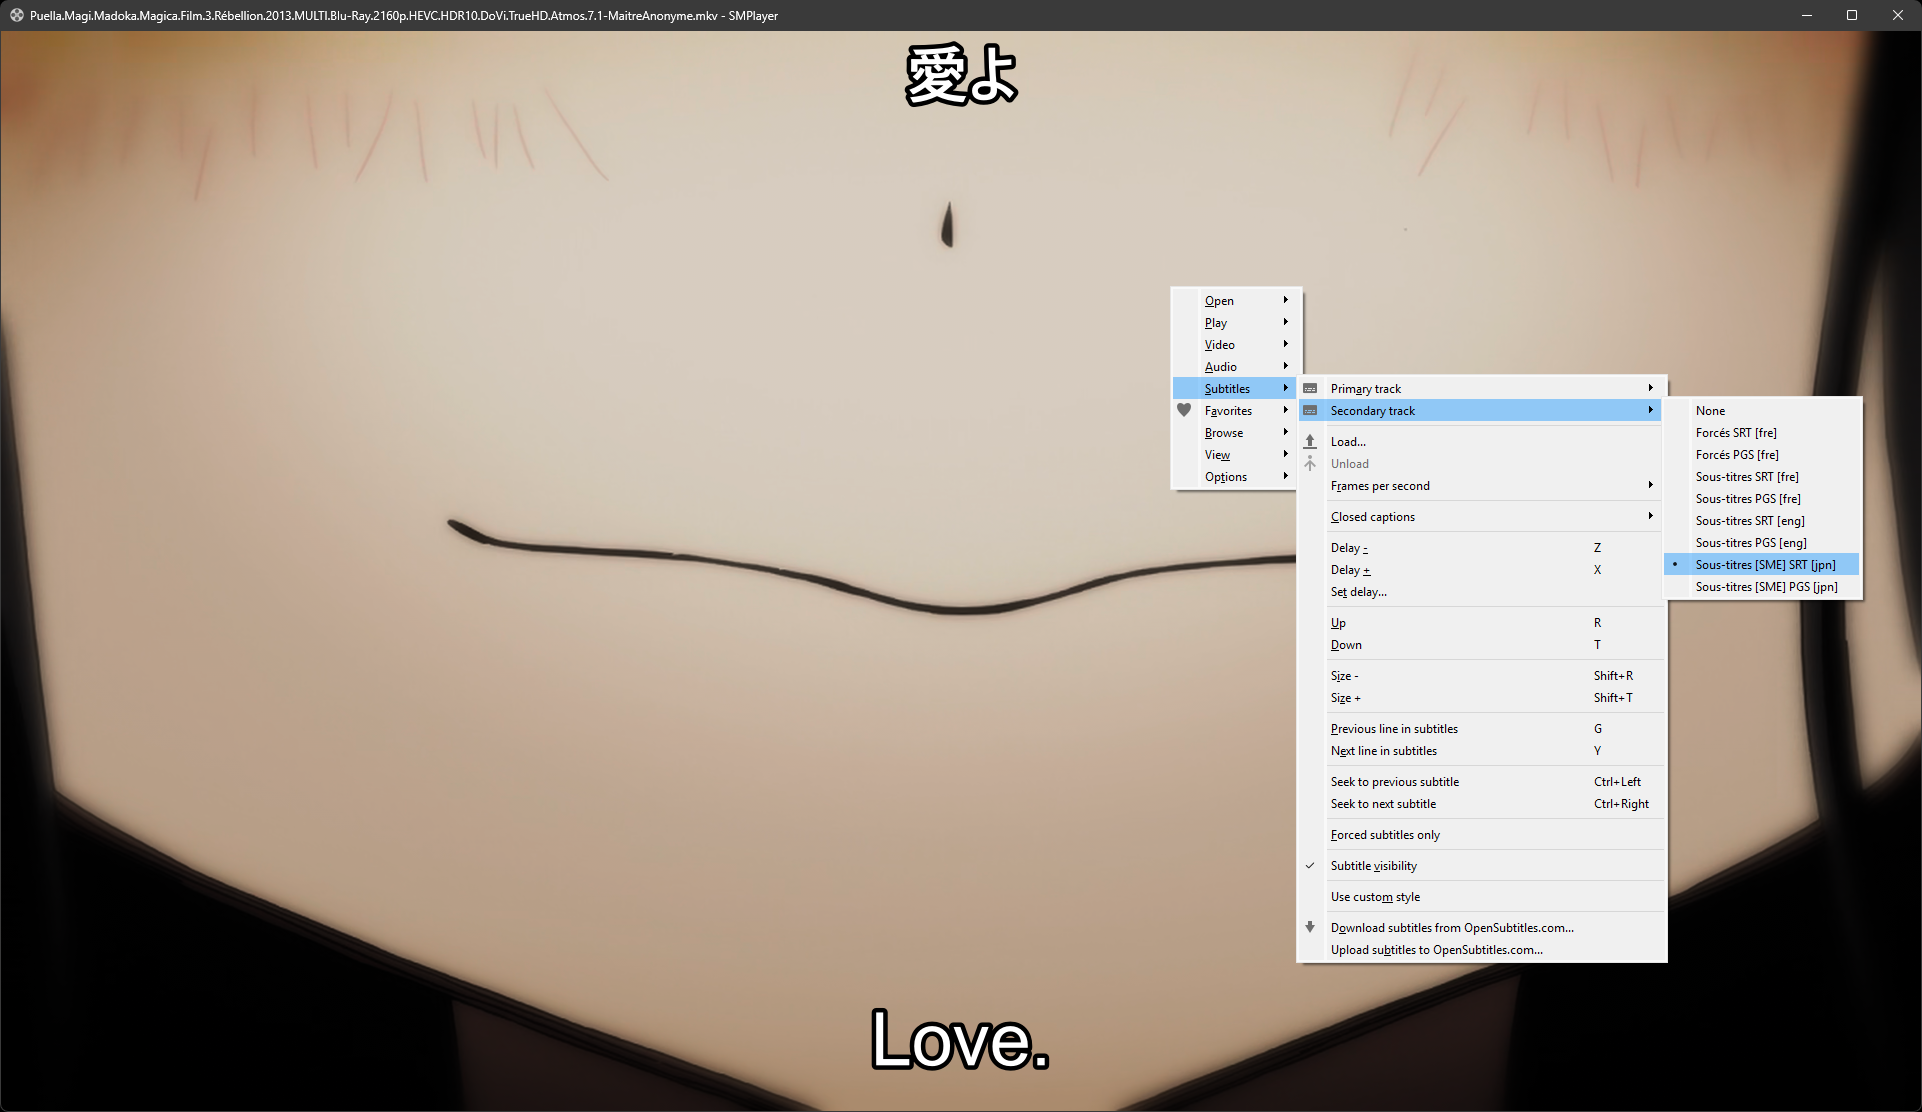Click Upload subtitles to OpenSubtitles.com
This screenshot has width=1922, height=1112.
click(1436, 950)
